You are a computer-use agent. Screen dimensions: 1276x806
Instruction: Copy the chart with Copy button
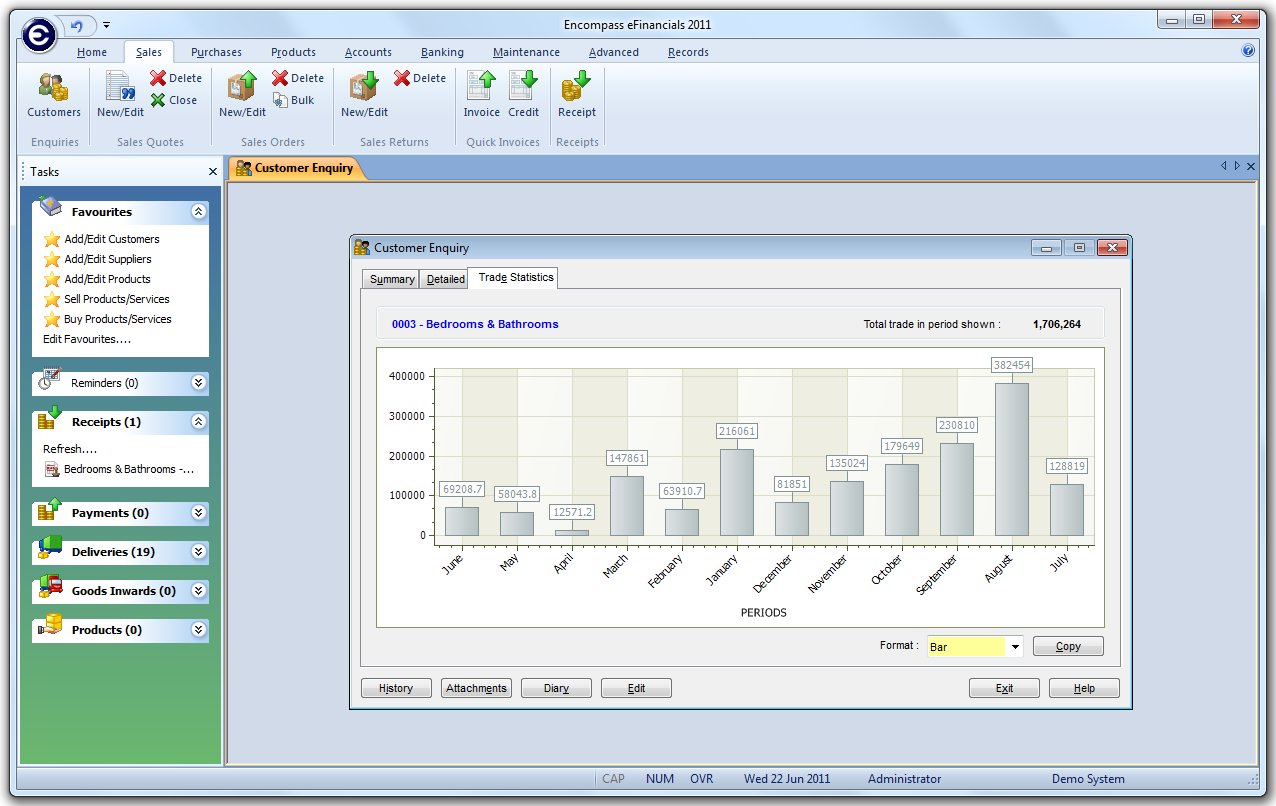[1068, 646]
